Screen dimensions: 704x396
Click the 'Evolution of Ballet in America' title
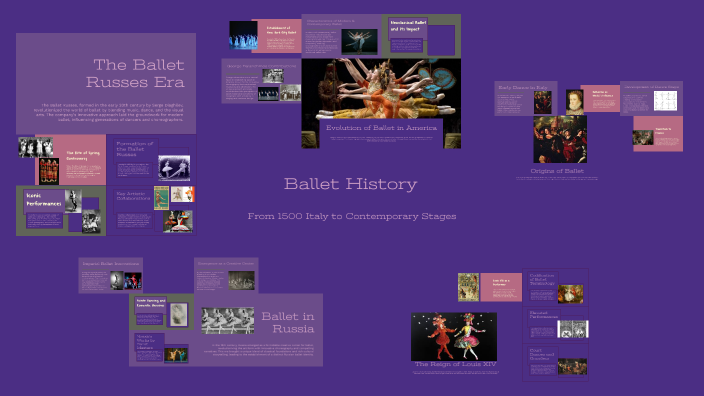point(381,128)
